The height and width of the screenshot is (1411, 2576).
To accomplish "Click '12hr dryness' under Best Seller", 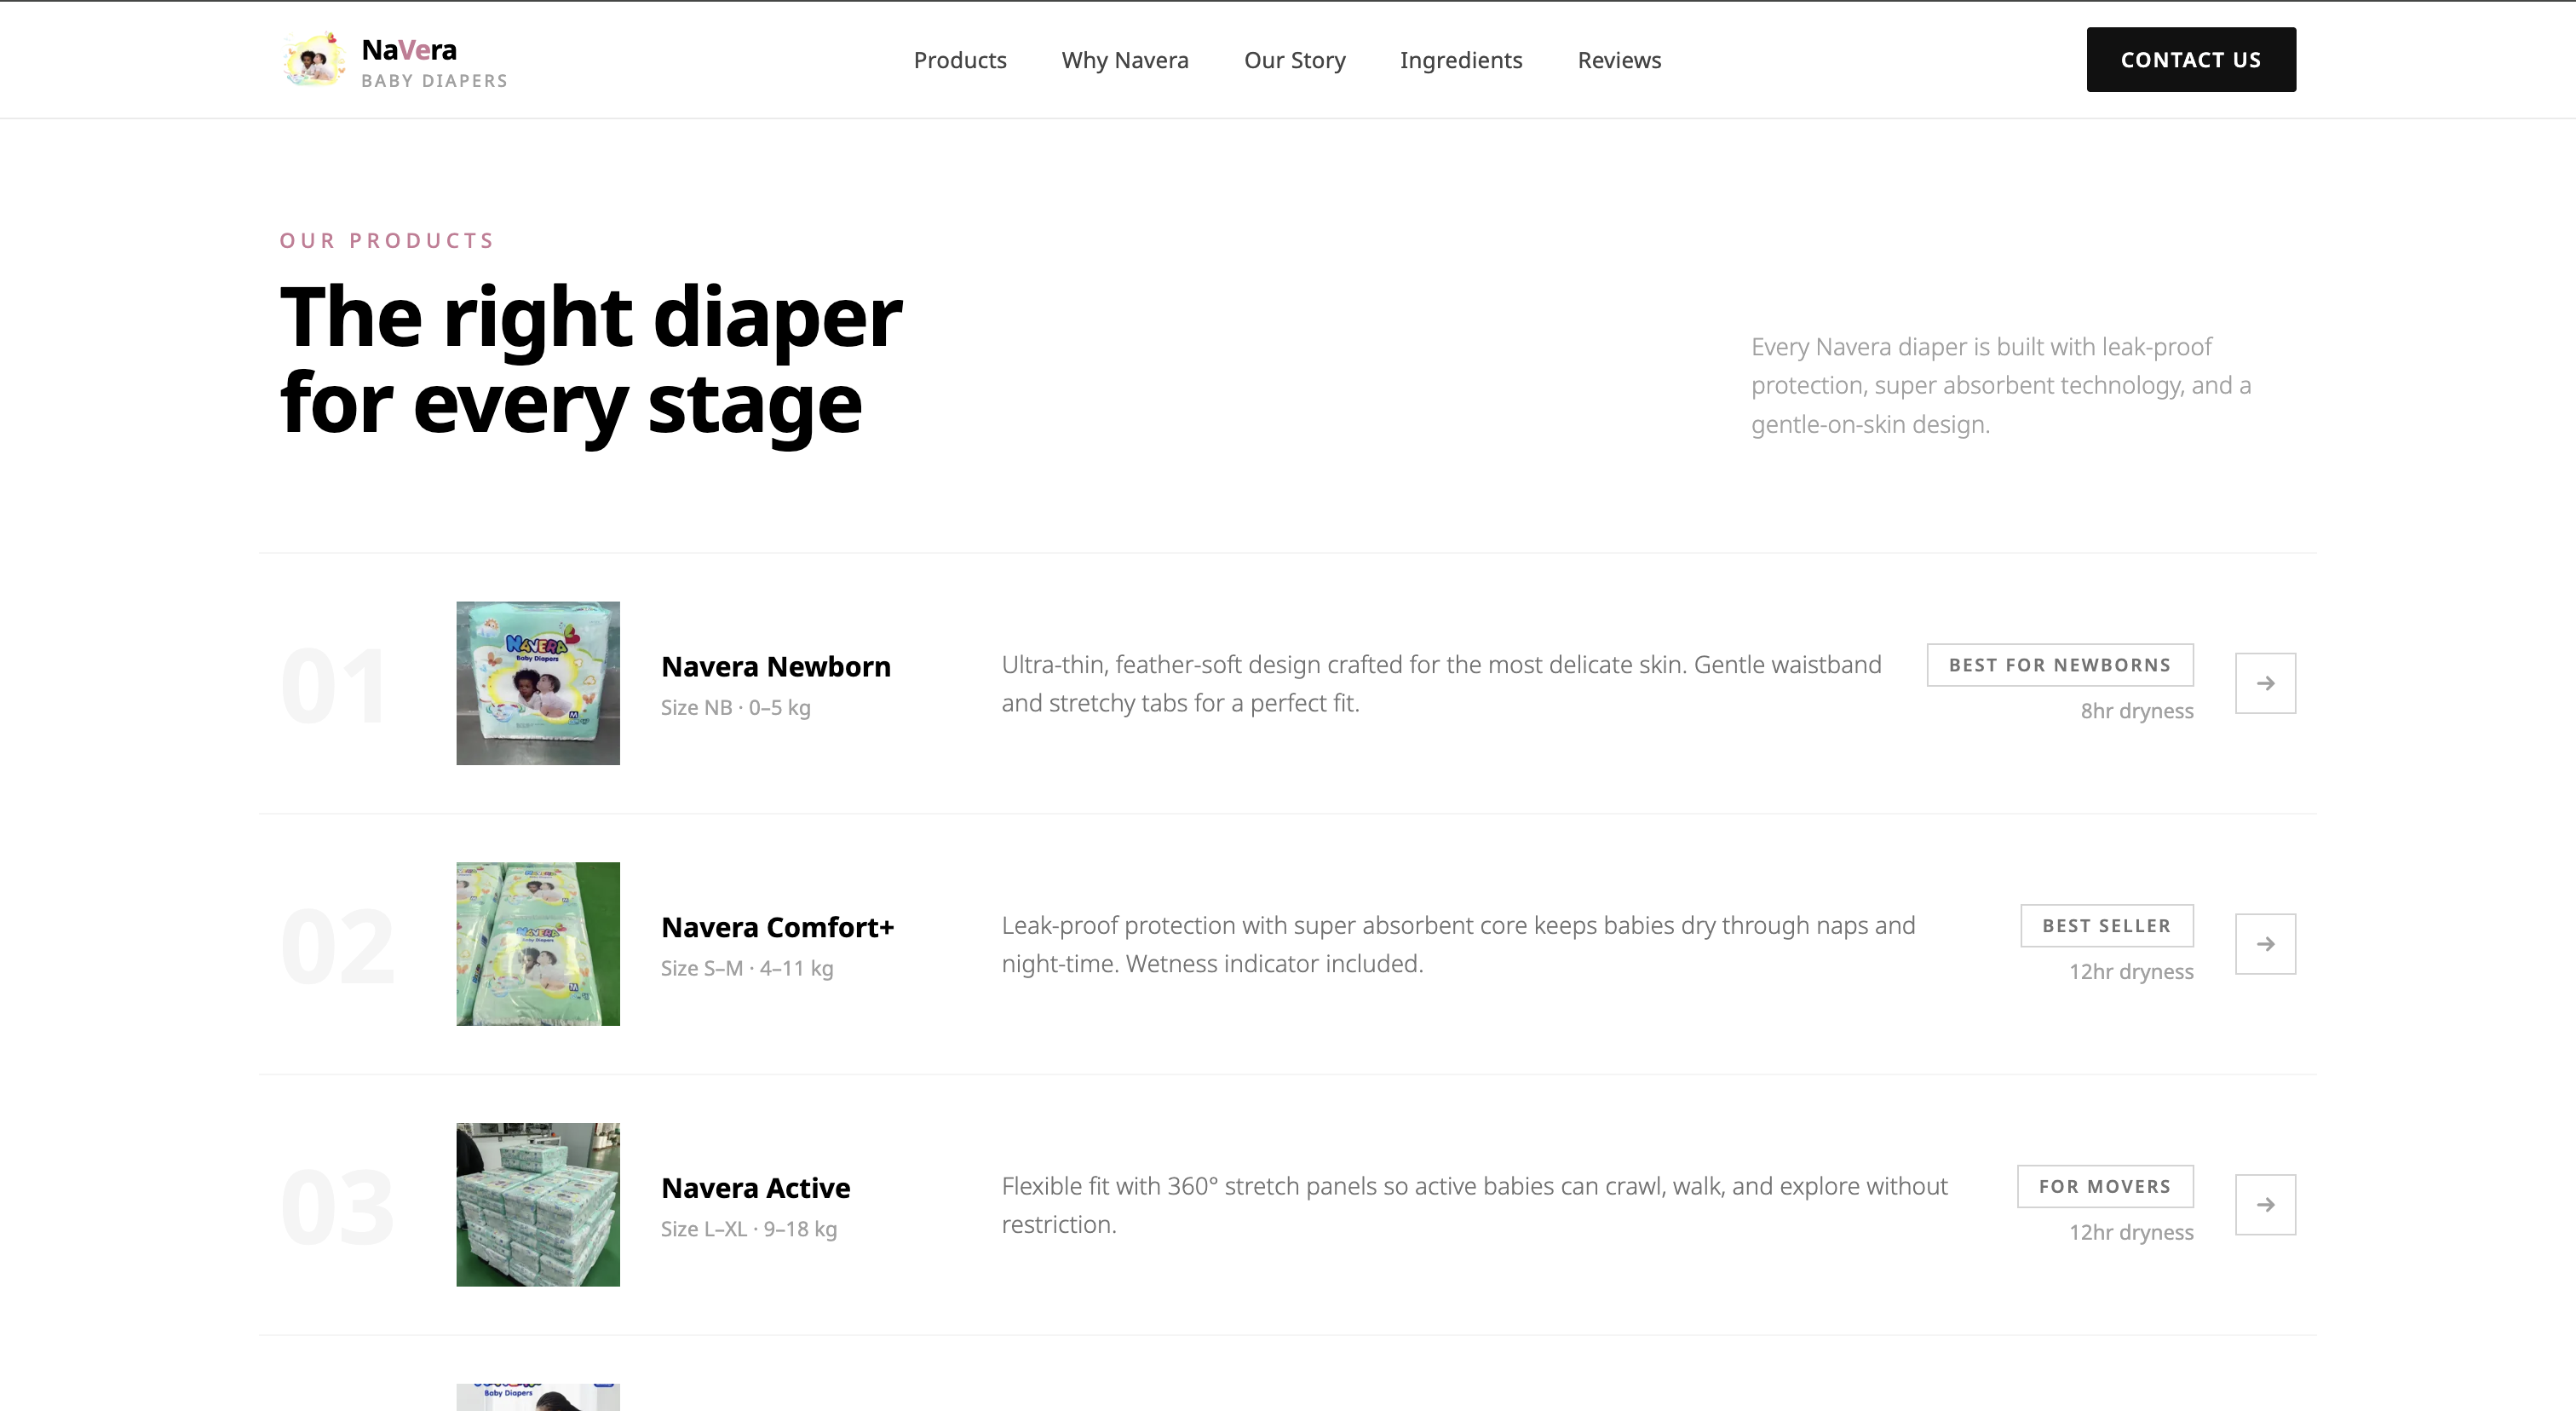I will point(2131,972).
